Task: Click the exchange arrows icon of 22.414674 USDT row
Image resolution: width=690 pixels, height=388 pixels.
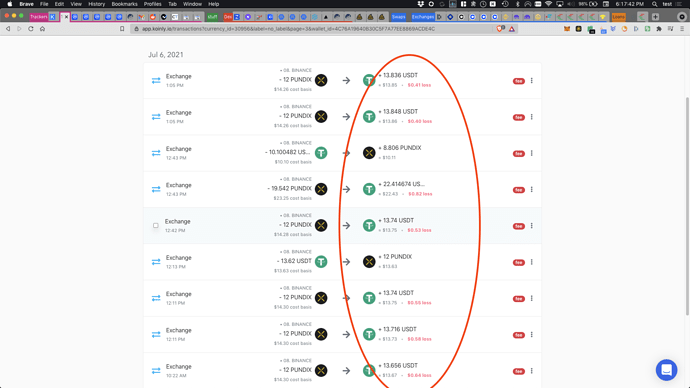Action: pyautogui.click(x=156, y=189)
